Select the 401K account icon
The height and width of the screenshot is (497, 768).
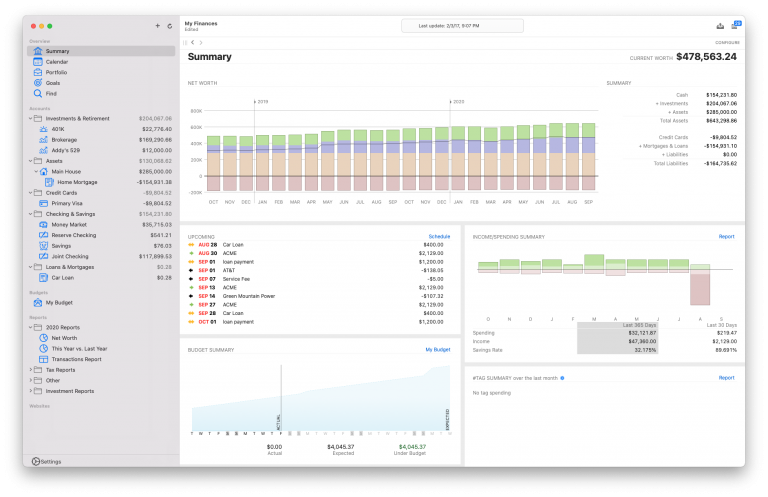tap(44, 129)
